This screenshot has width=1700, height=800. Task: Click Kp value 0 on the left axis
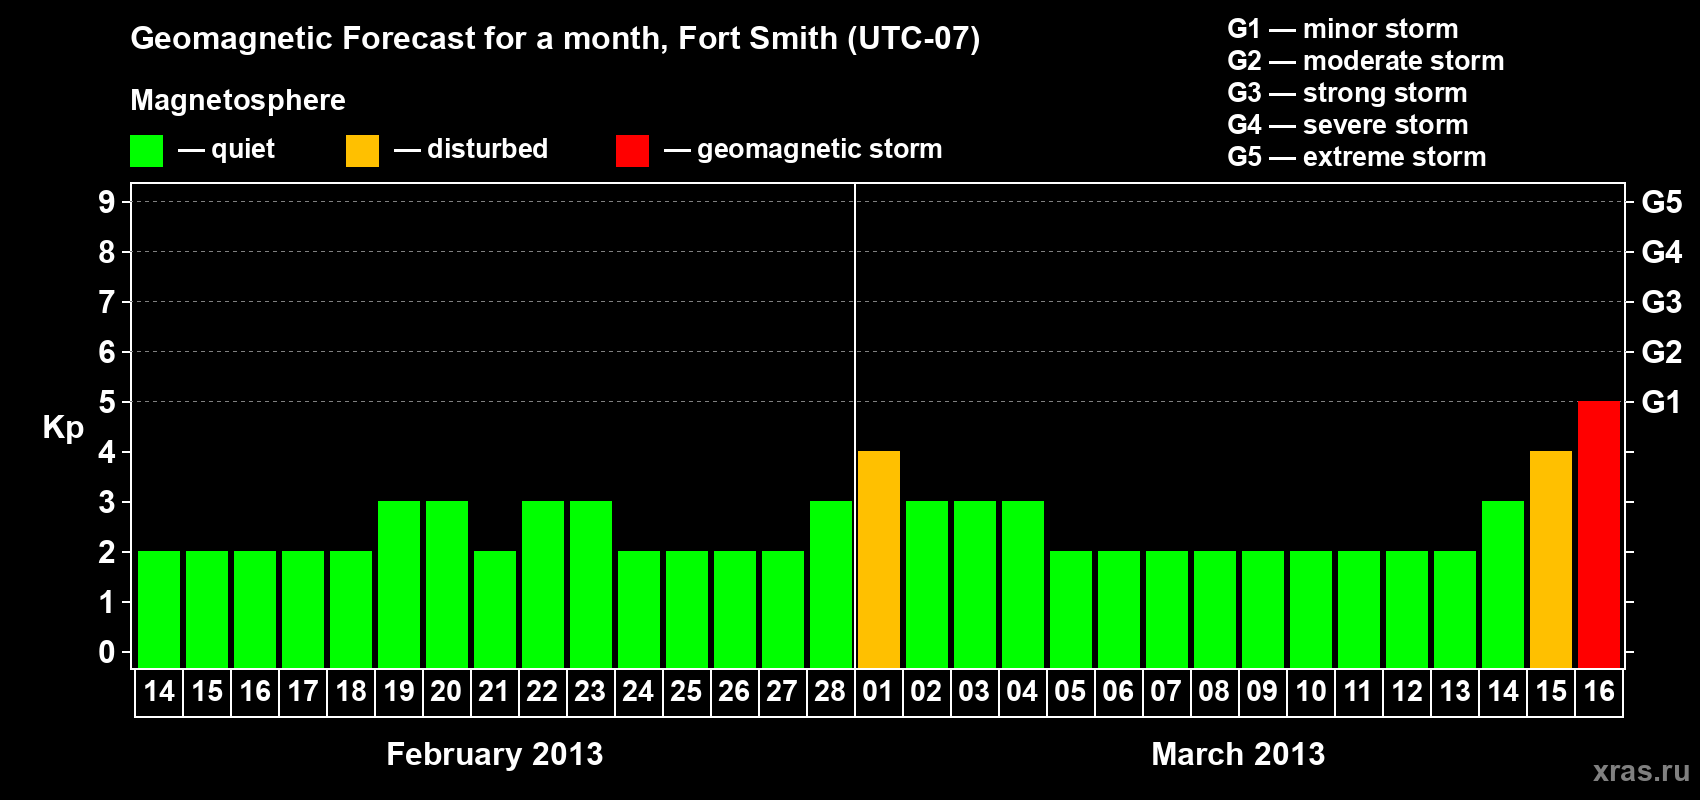pyautogui.click(x=107, y=652)
